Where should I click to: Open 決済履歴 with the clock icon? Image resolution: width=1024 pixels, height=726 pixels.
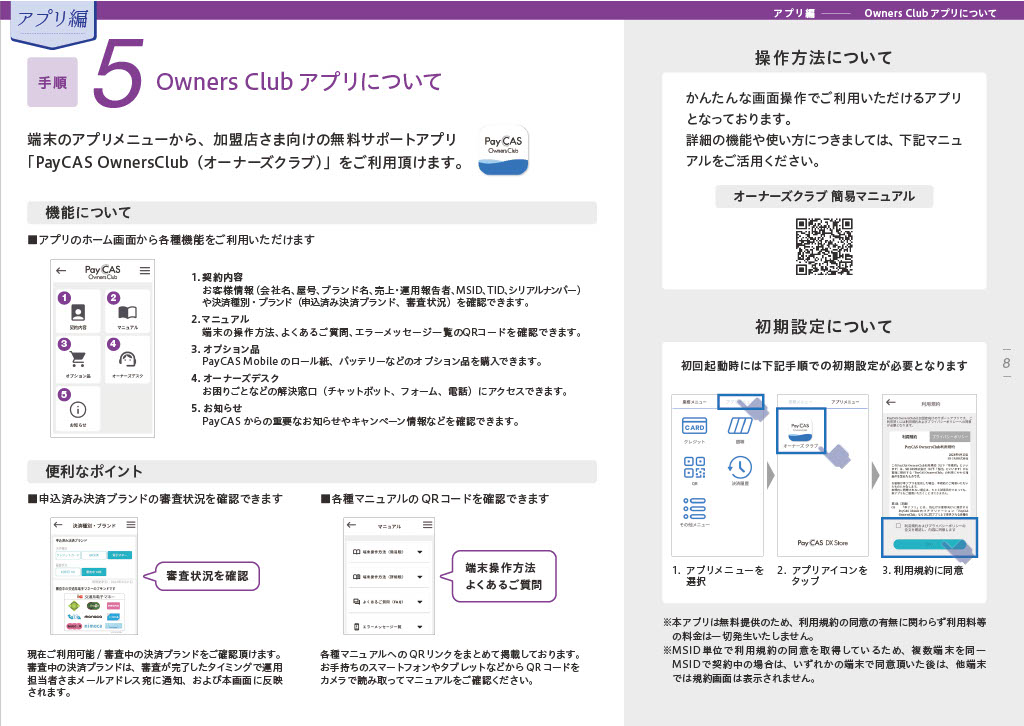point(741,469)
